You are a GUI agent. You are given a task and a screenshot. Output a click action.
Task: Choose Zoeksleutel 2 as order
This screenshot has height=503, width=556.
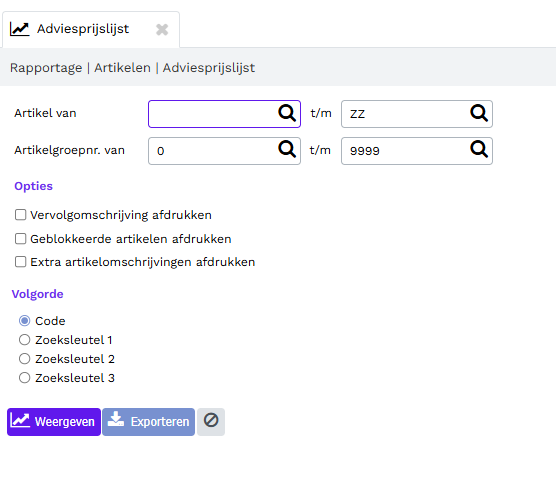pos(24,359)
